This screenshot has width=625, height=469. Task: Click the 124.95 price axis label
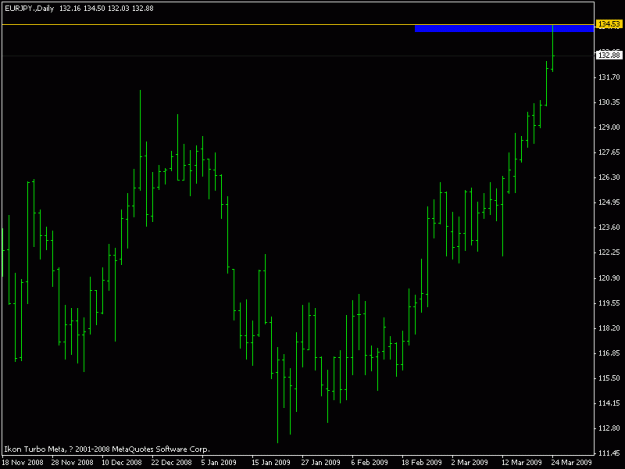click(609, 202)
